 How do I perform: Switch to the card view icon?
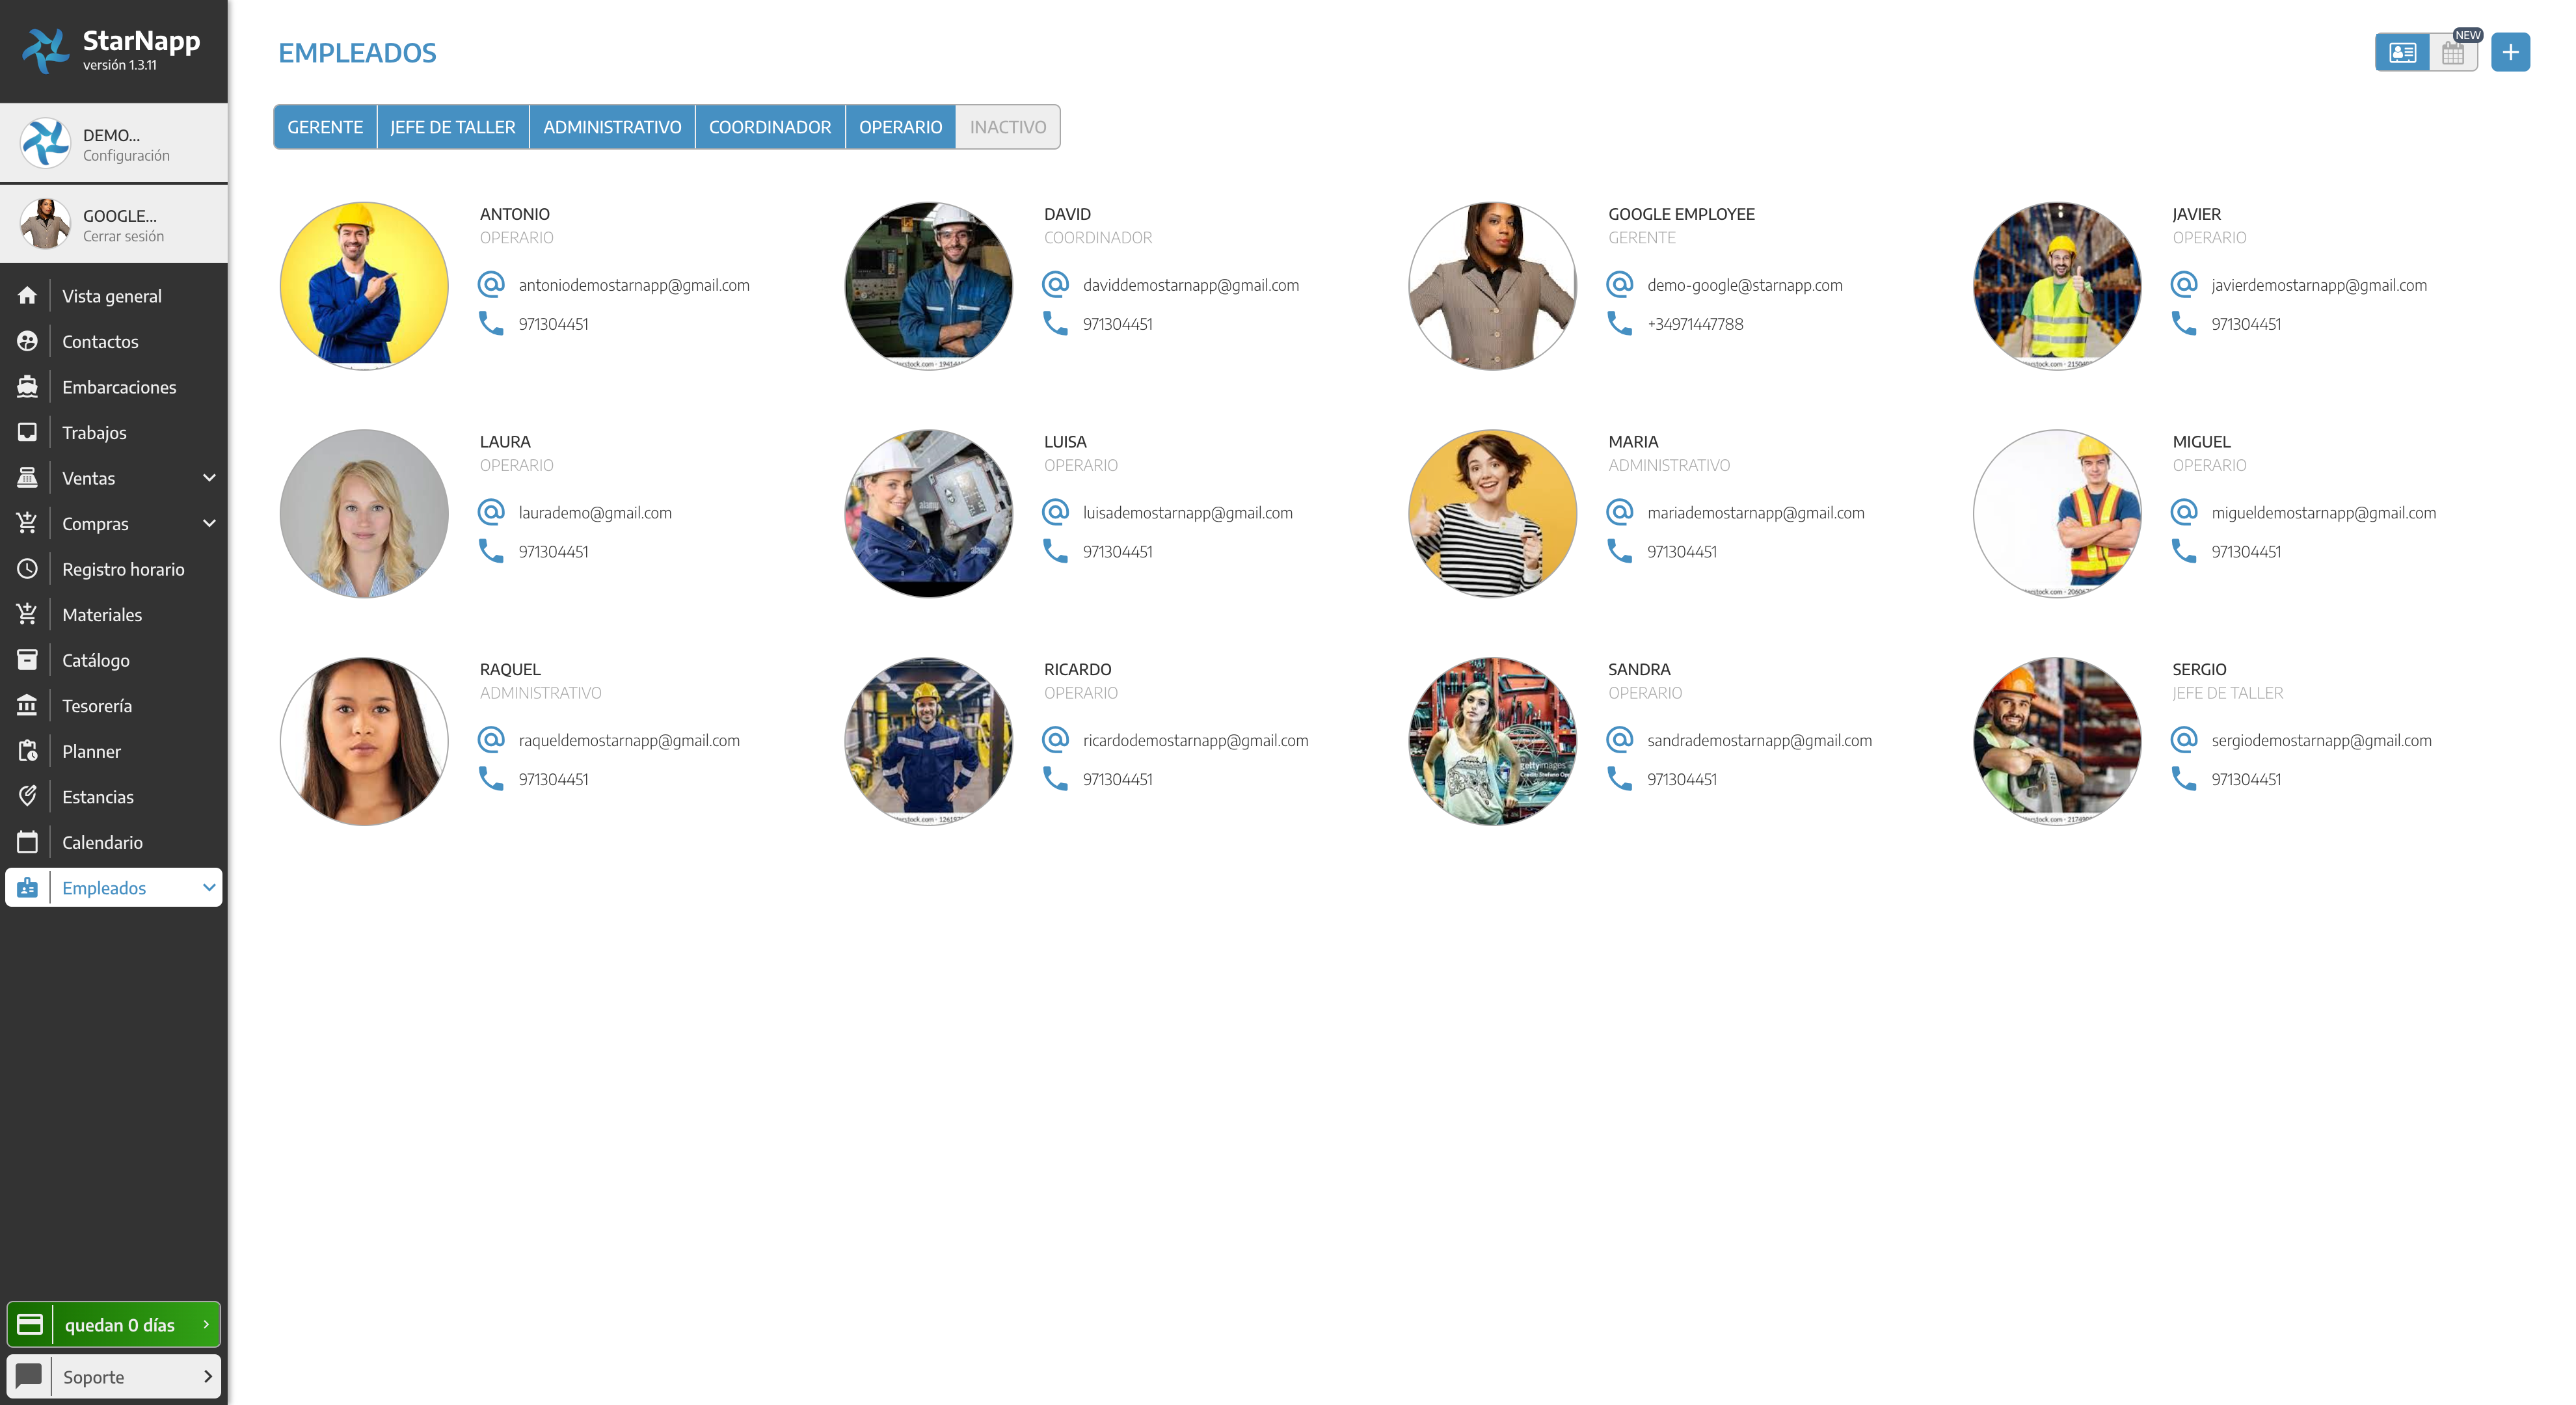[x=2402, y=52]
